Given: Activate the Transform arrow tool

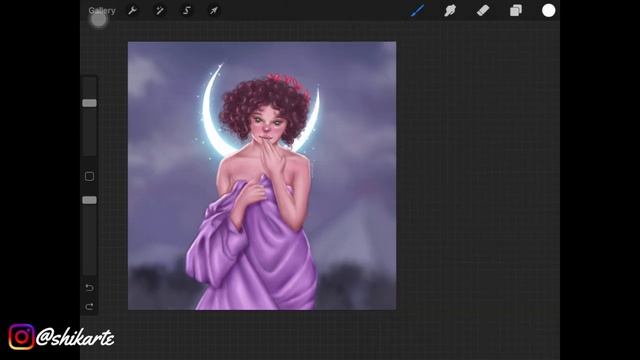Looking at the screenshot, I should [x=214, y=11].
